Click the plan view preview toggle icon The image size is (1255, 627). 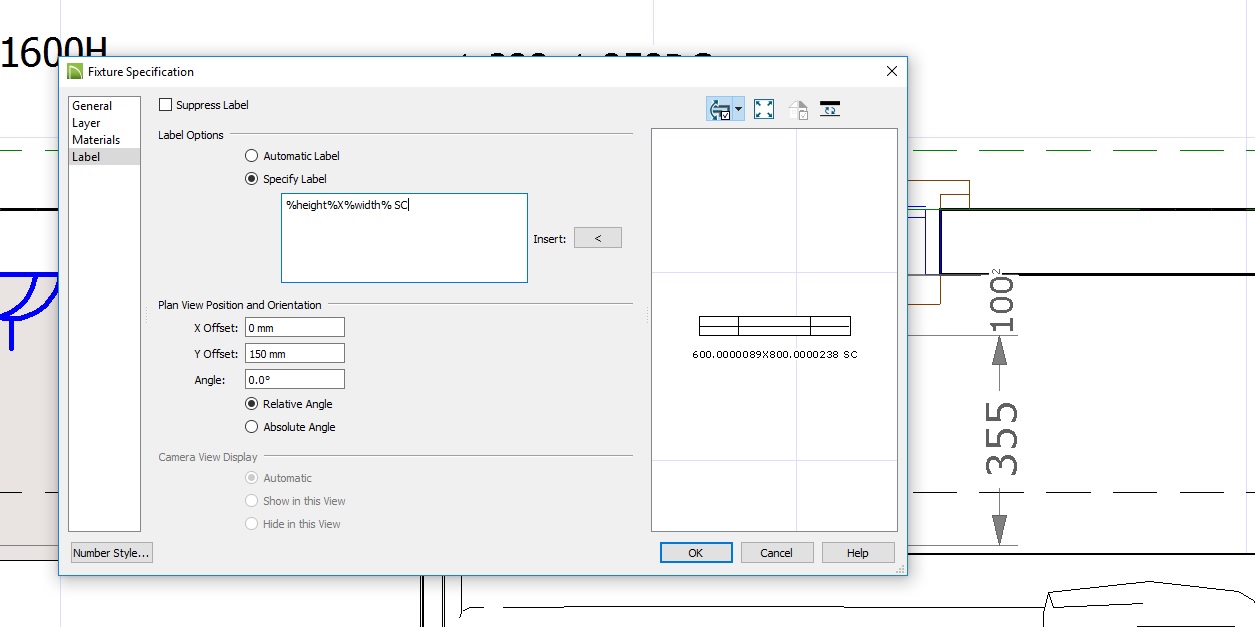718,110
